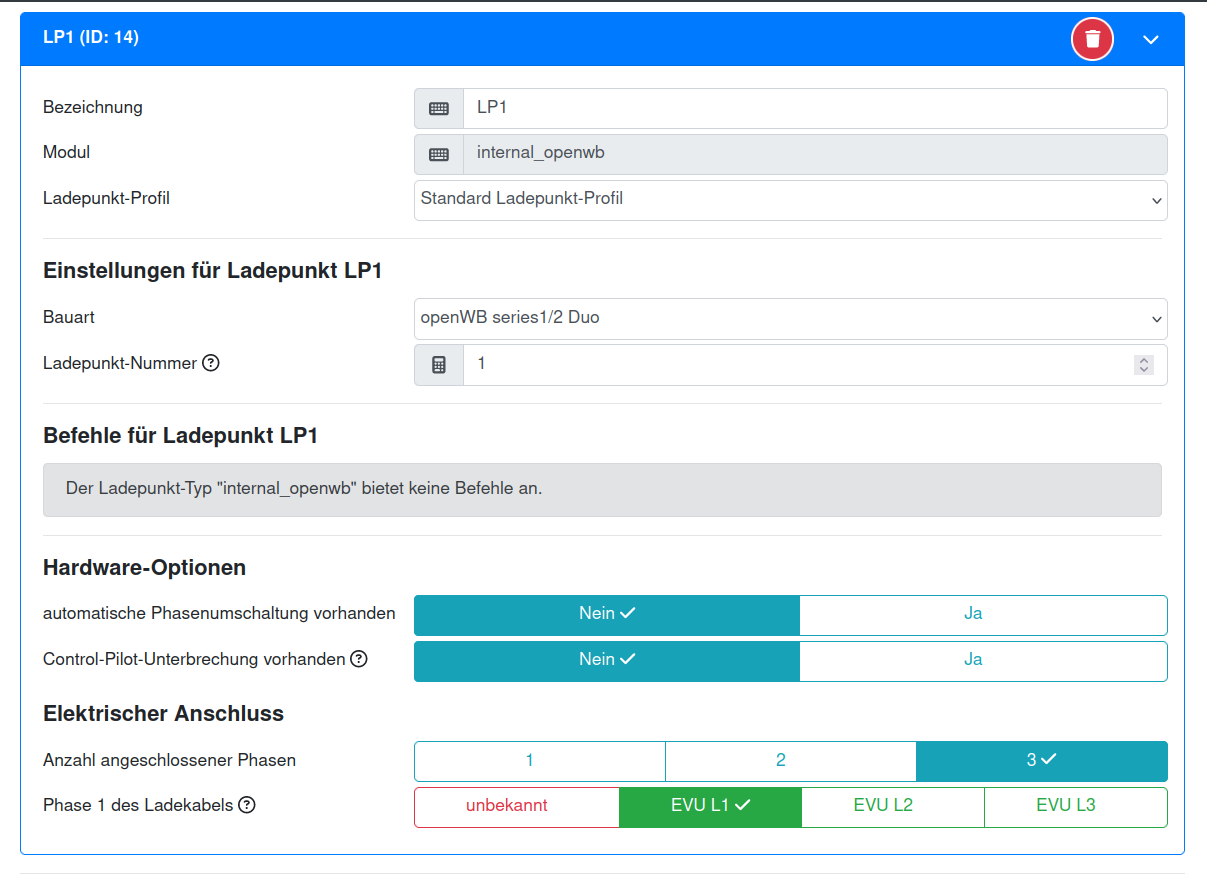This screenshot has height=881, width=1207.
Task: Open help for Phase 1 des Ladekabels
Action: (x=247, y=805)
